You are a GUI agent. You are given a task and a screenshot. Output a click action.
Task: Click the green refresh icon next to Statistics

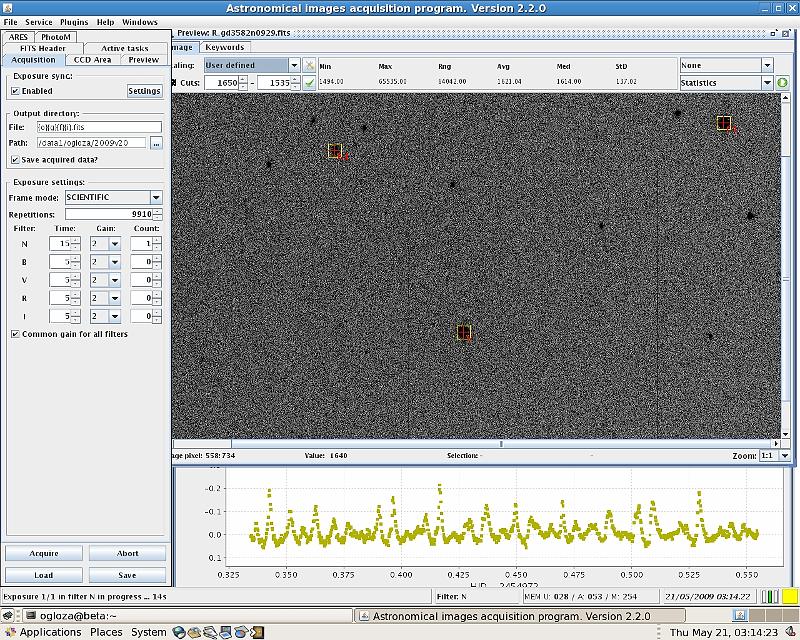coord(782,83)
